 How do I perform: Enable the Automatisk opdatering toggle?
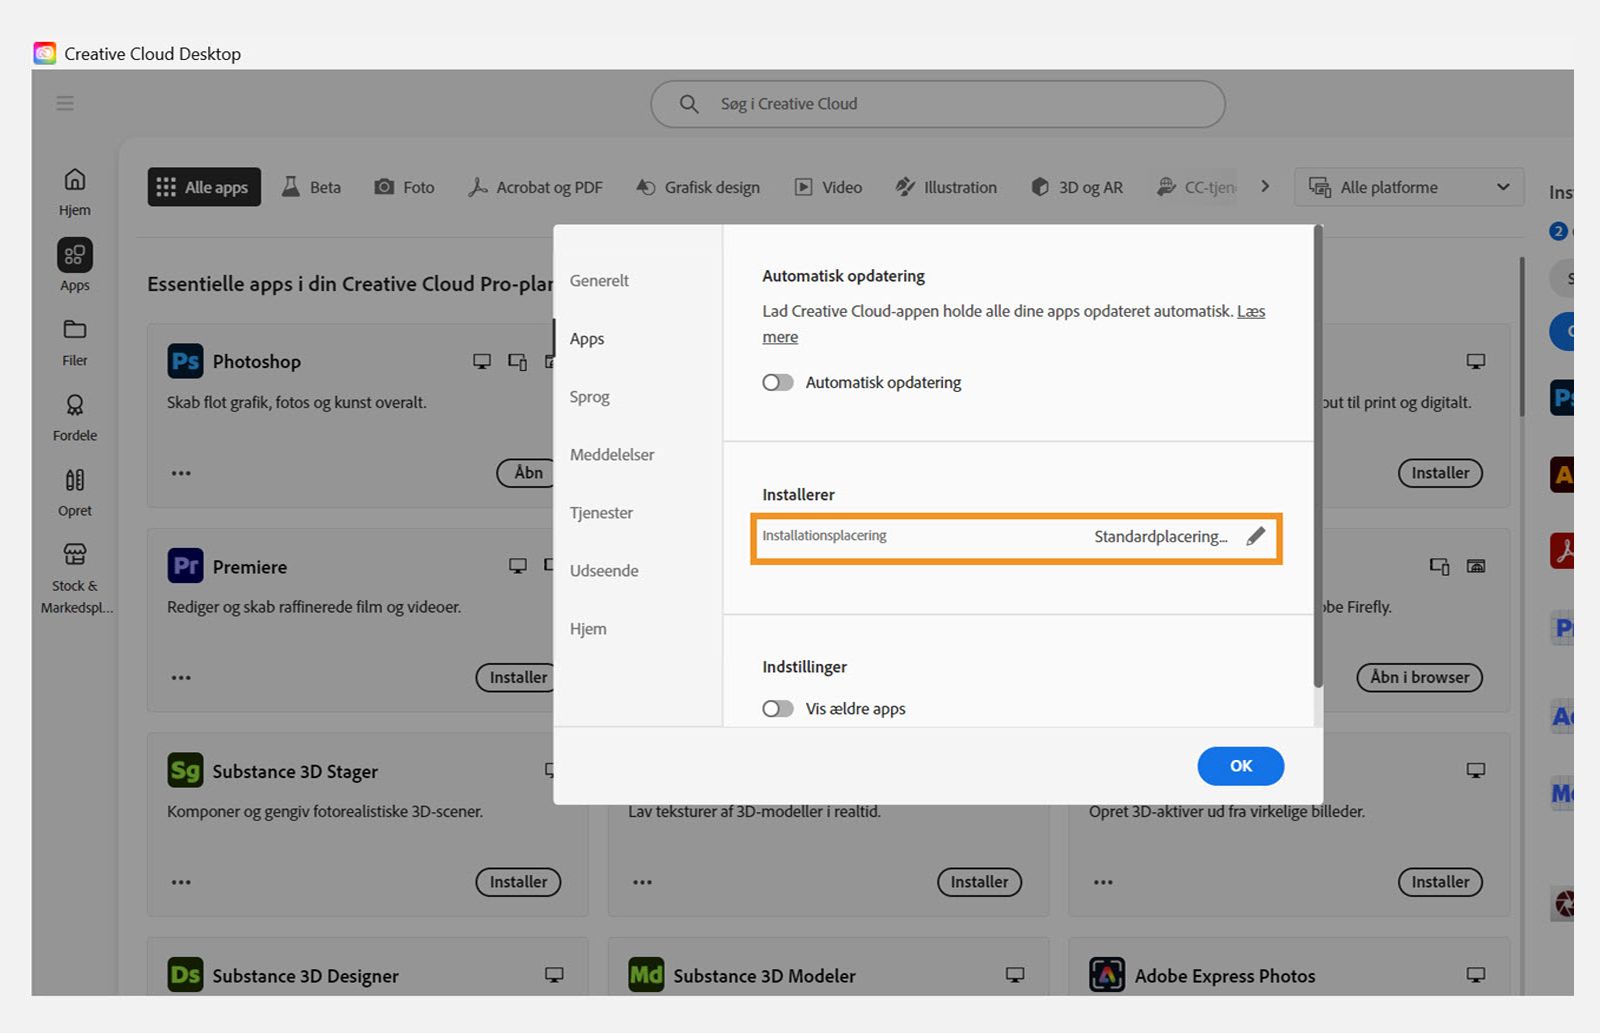(778, 382)
